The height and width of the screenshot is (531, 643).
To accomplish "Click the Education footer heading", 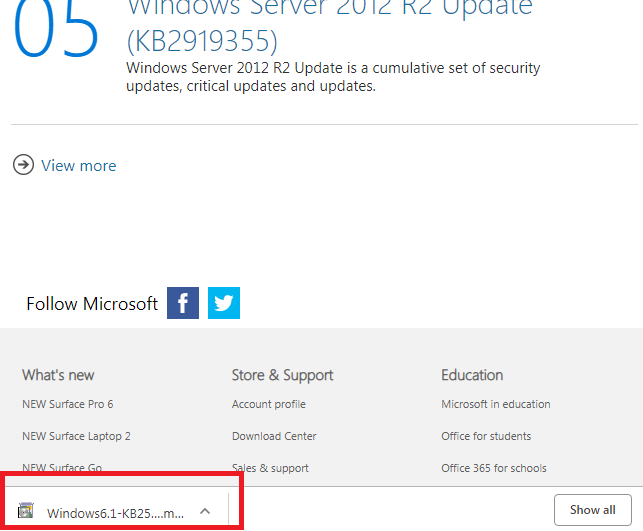I will pos(472,375).
